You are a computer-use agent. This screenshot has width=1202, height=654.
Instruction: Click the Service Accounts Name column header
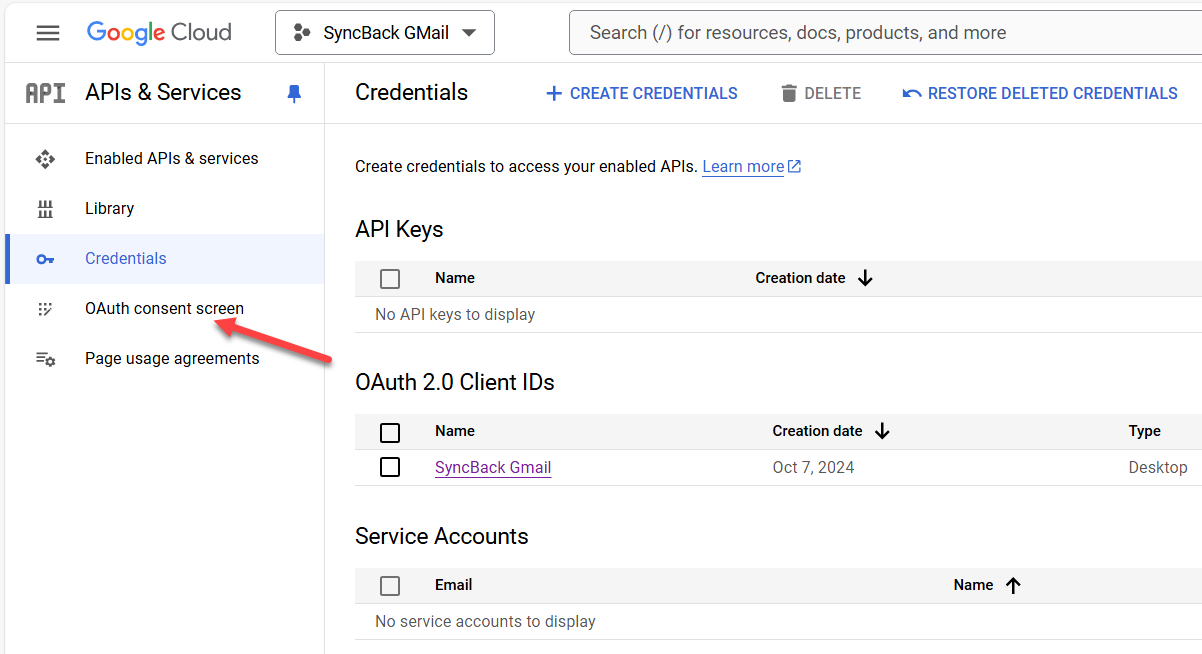tap(974, 585)
